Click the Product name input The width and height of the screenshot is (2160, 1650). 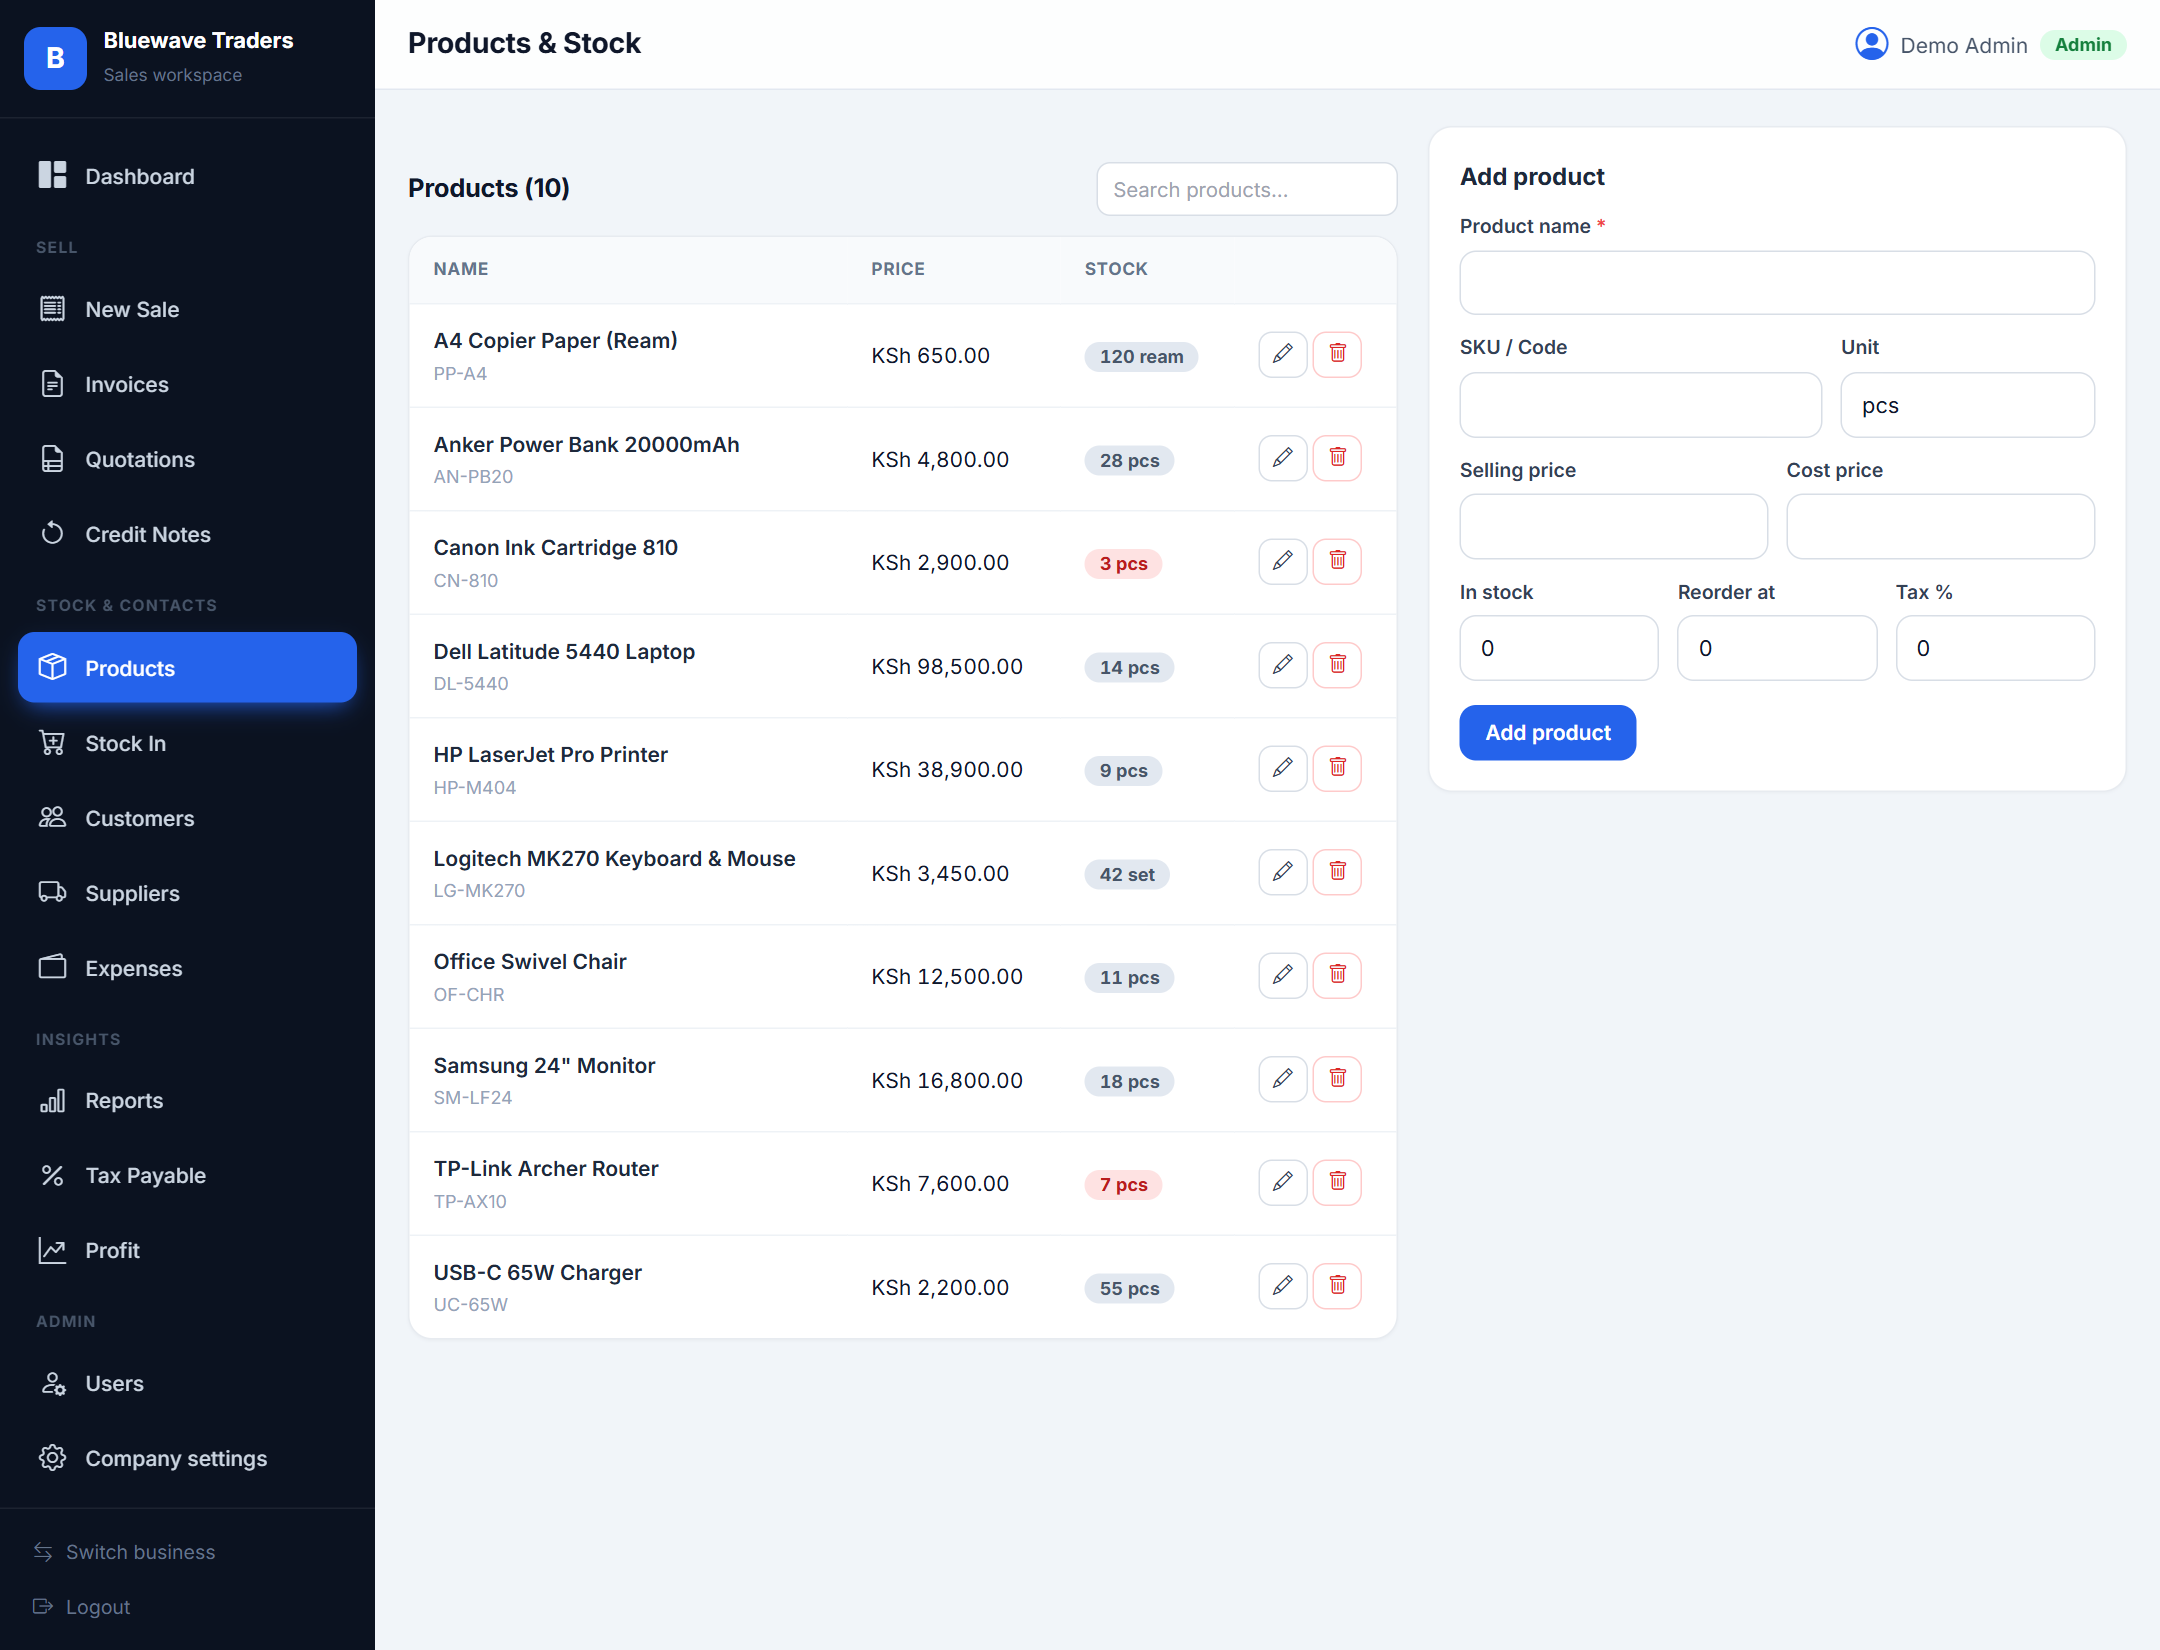tap(1776, 283)
